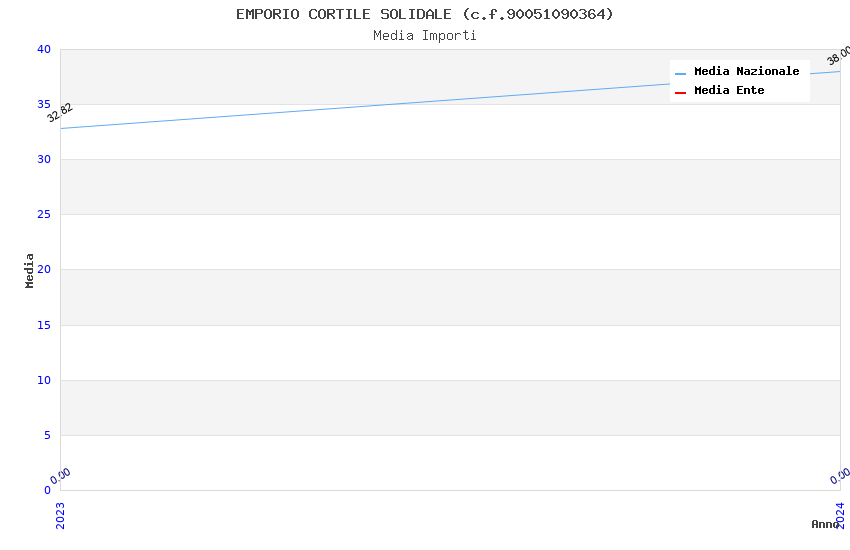Click the 2024 x-axis label
This screenshot has width=850, height=550.
click(840, 515)
